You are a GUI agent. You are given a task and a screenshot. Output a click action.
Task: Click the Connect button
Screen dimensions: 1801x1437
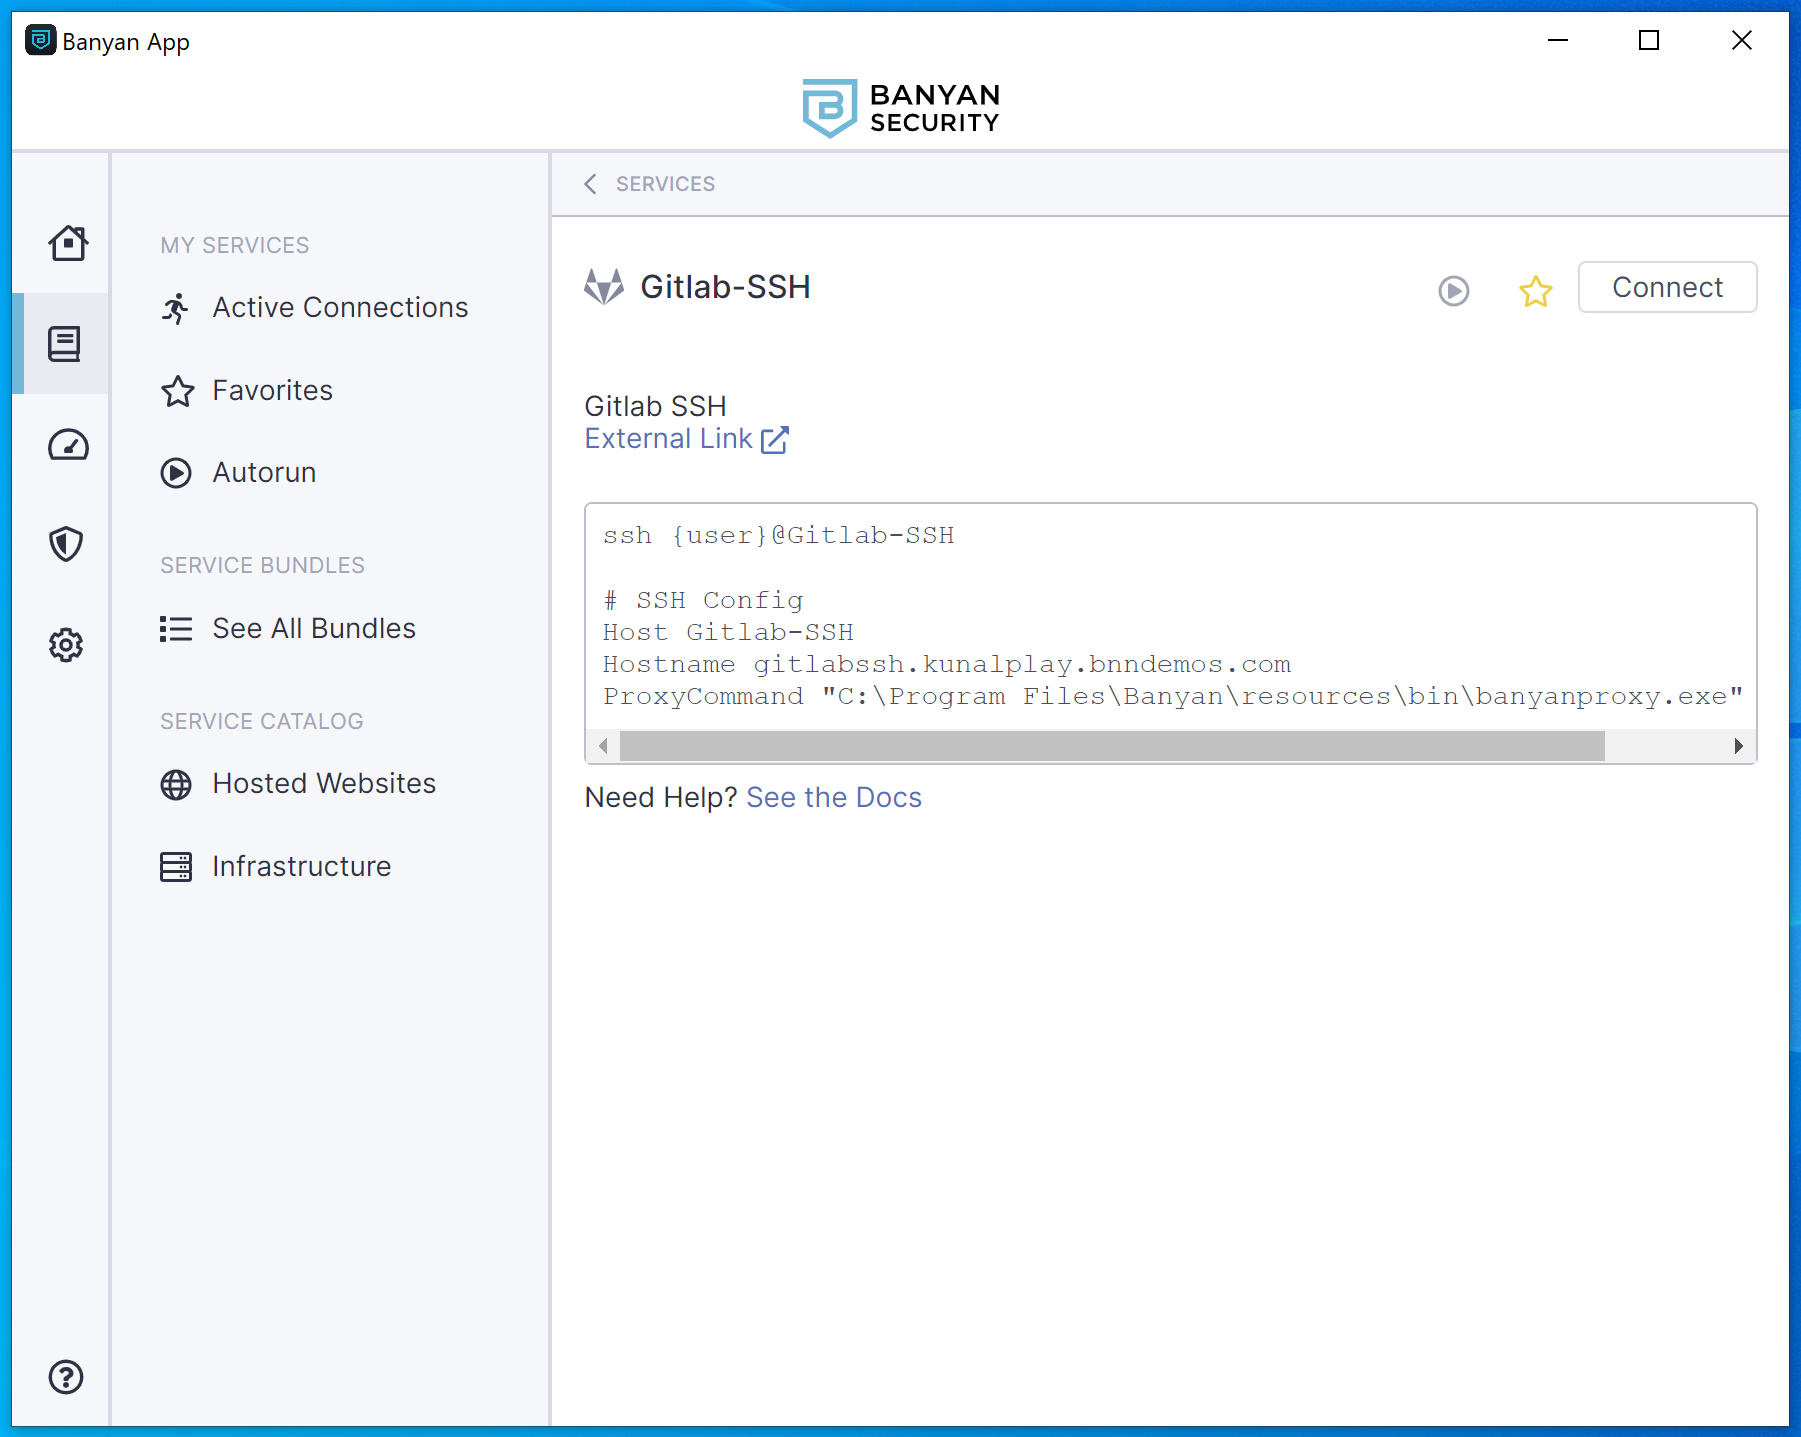(x=1667, y=287)
